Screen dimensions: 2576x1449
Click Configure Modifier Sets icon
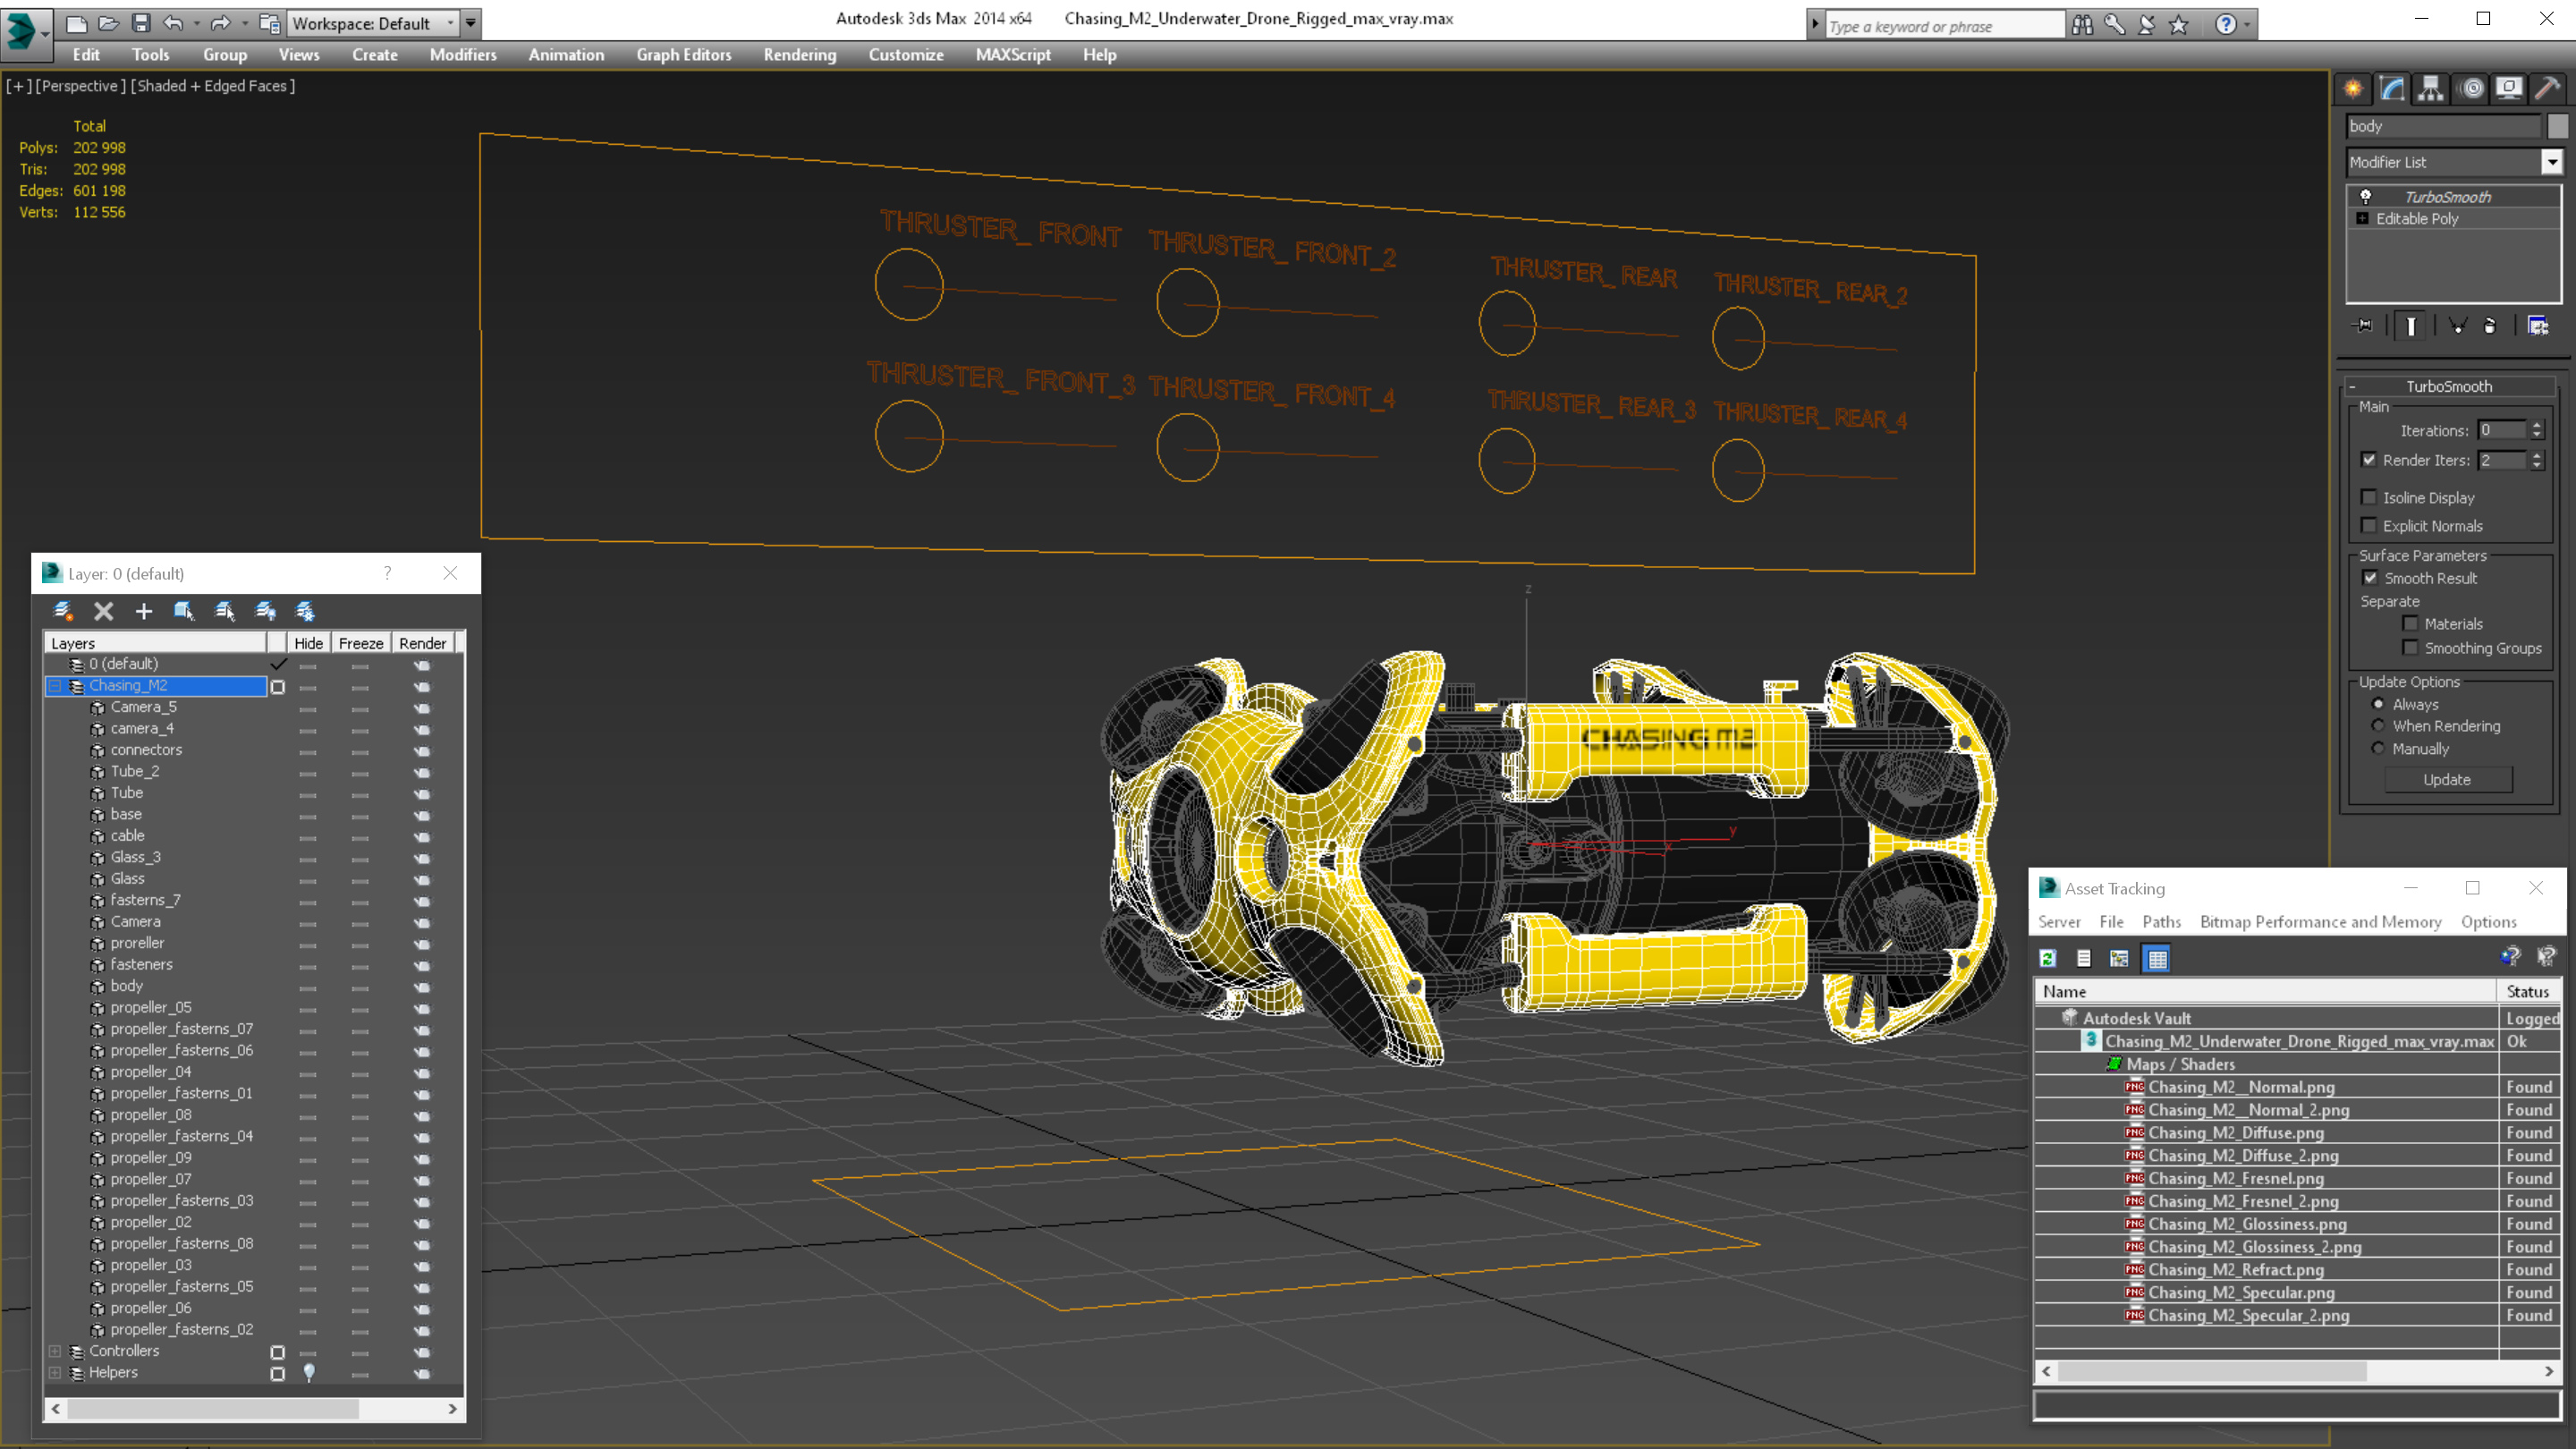click(2538, 326)
